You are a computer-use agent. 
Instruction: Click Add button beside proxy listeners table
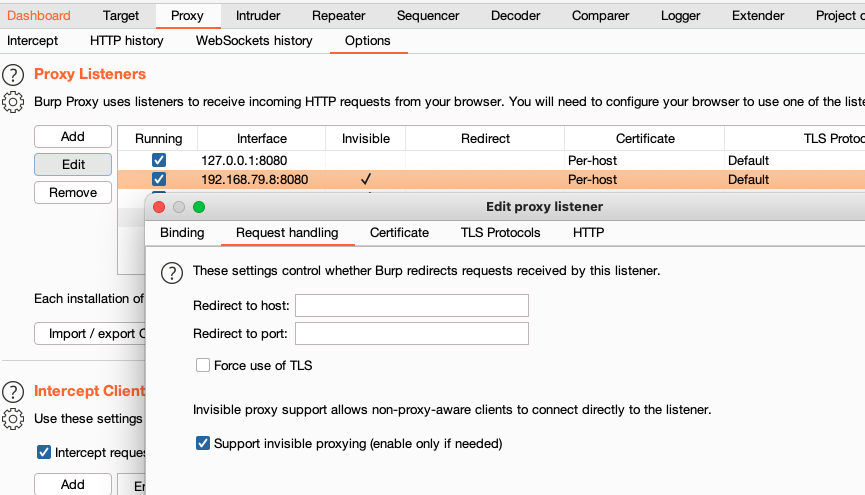pyautogui.click(x=73, y=136)
